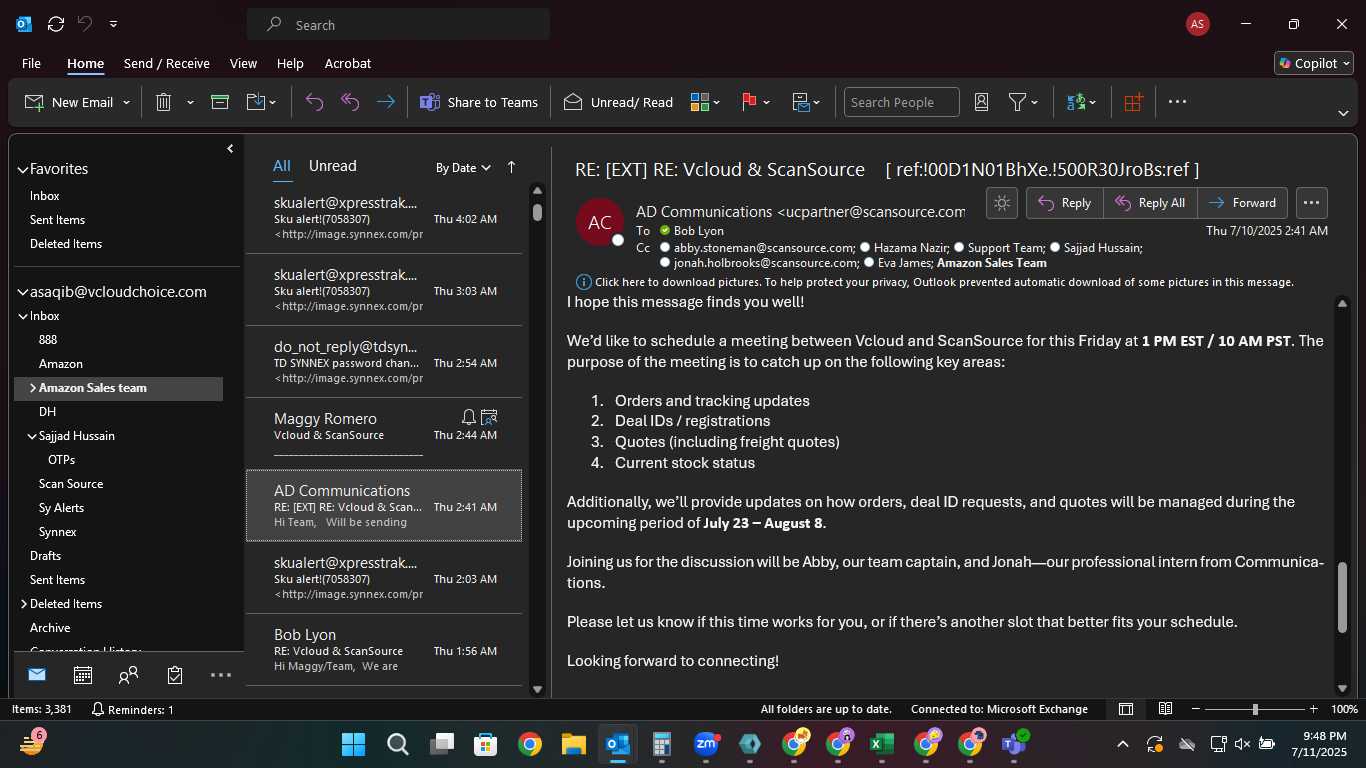Click the ribbon Forward arrow icon
1366x768 pixels.
click(x=386, y=102)
